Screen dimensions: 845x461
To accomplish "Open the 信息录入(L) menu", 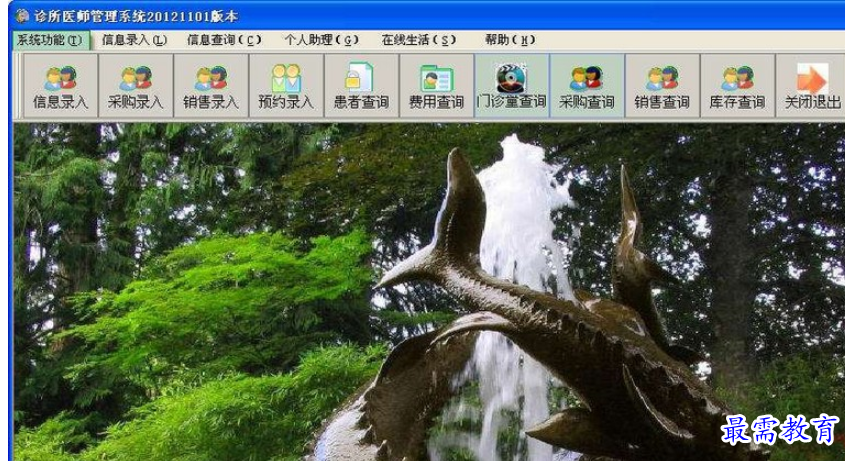I will pyautogui.click(x=135, y=40).
